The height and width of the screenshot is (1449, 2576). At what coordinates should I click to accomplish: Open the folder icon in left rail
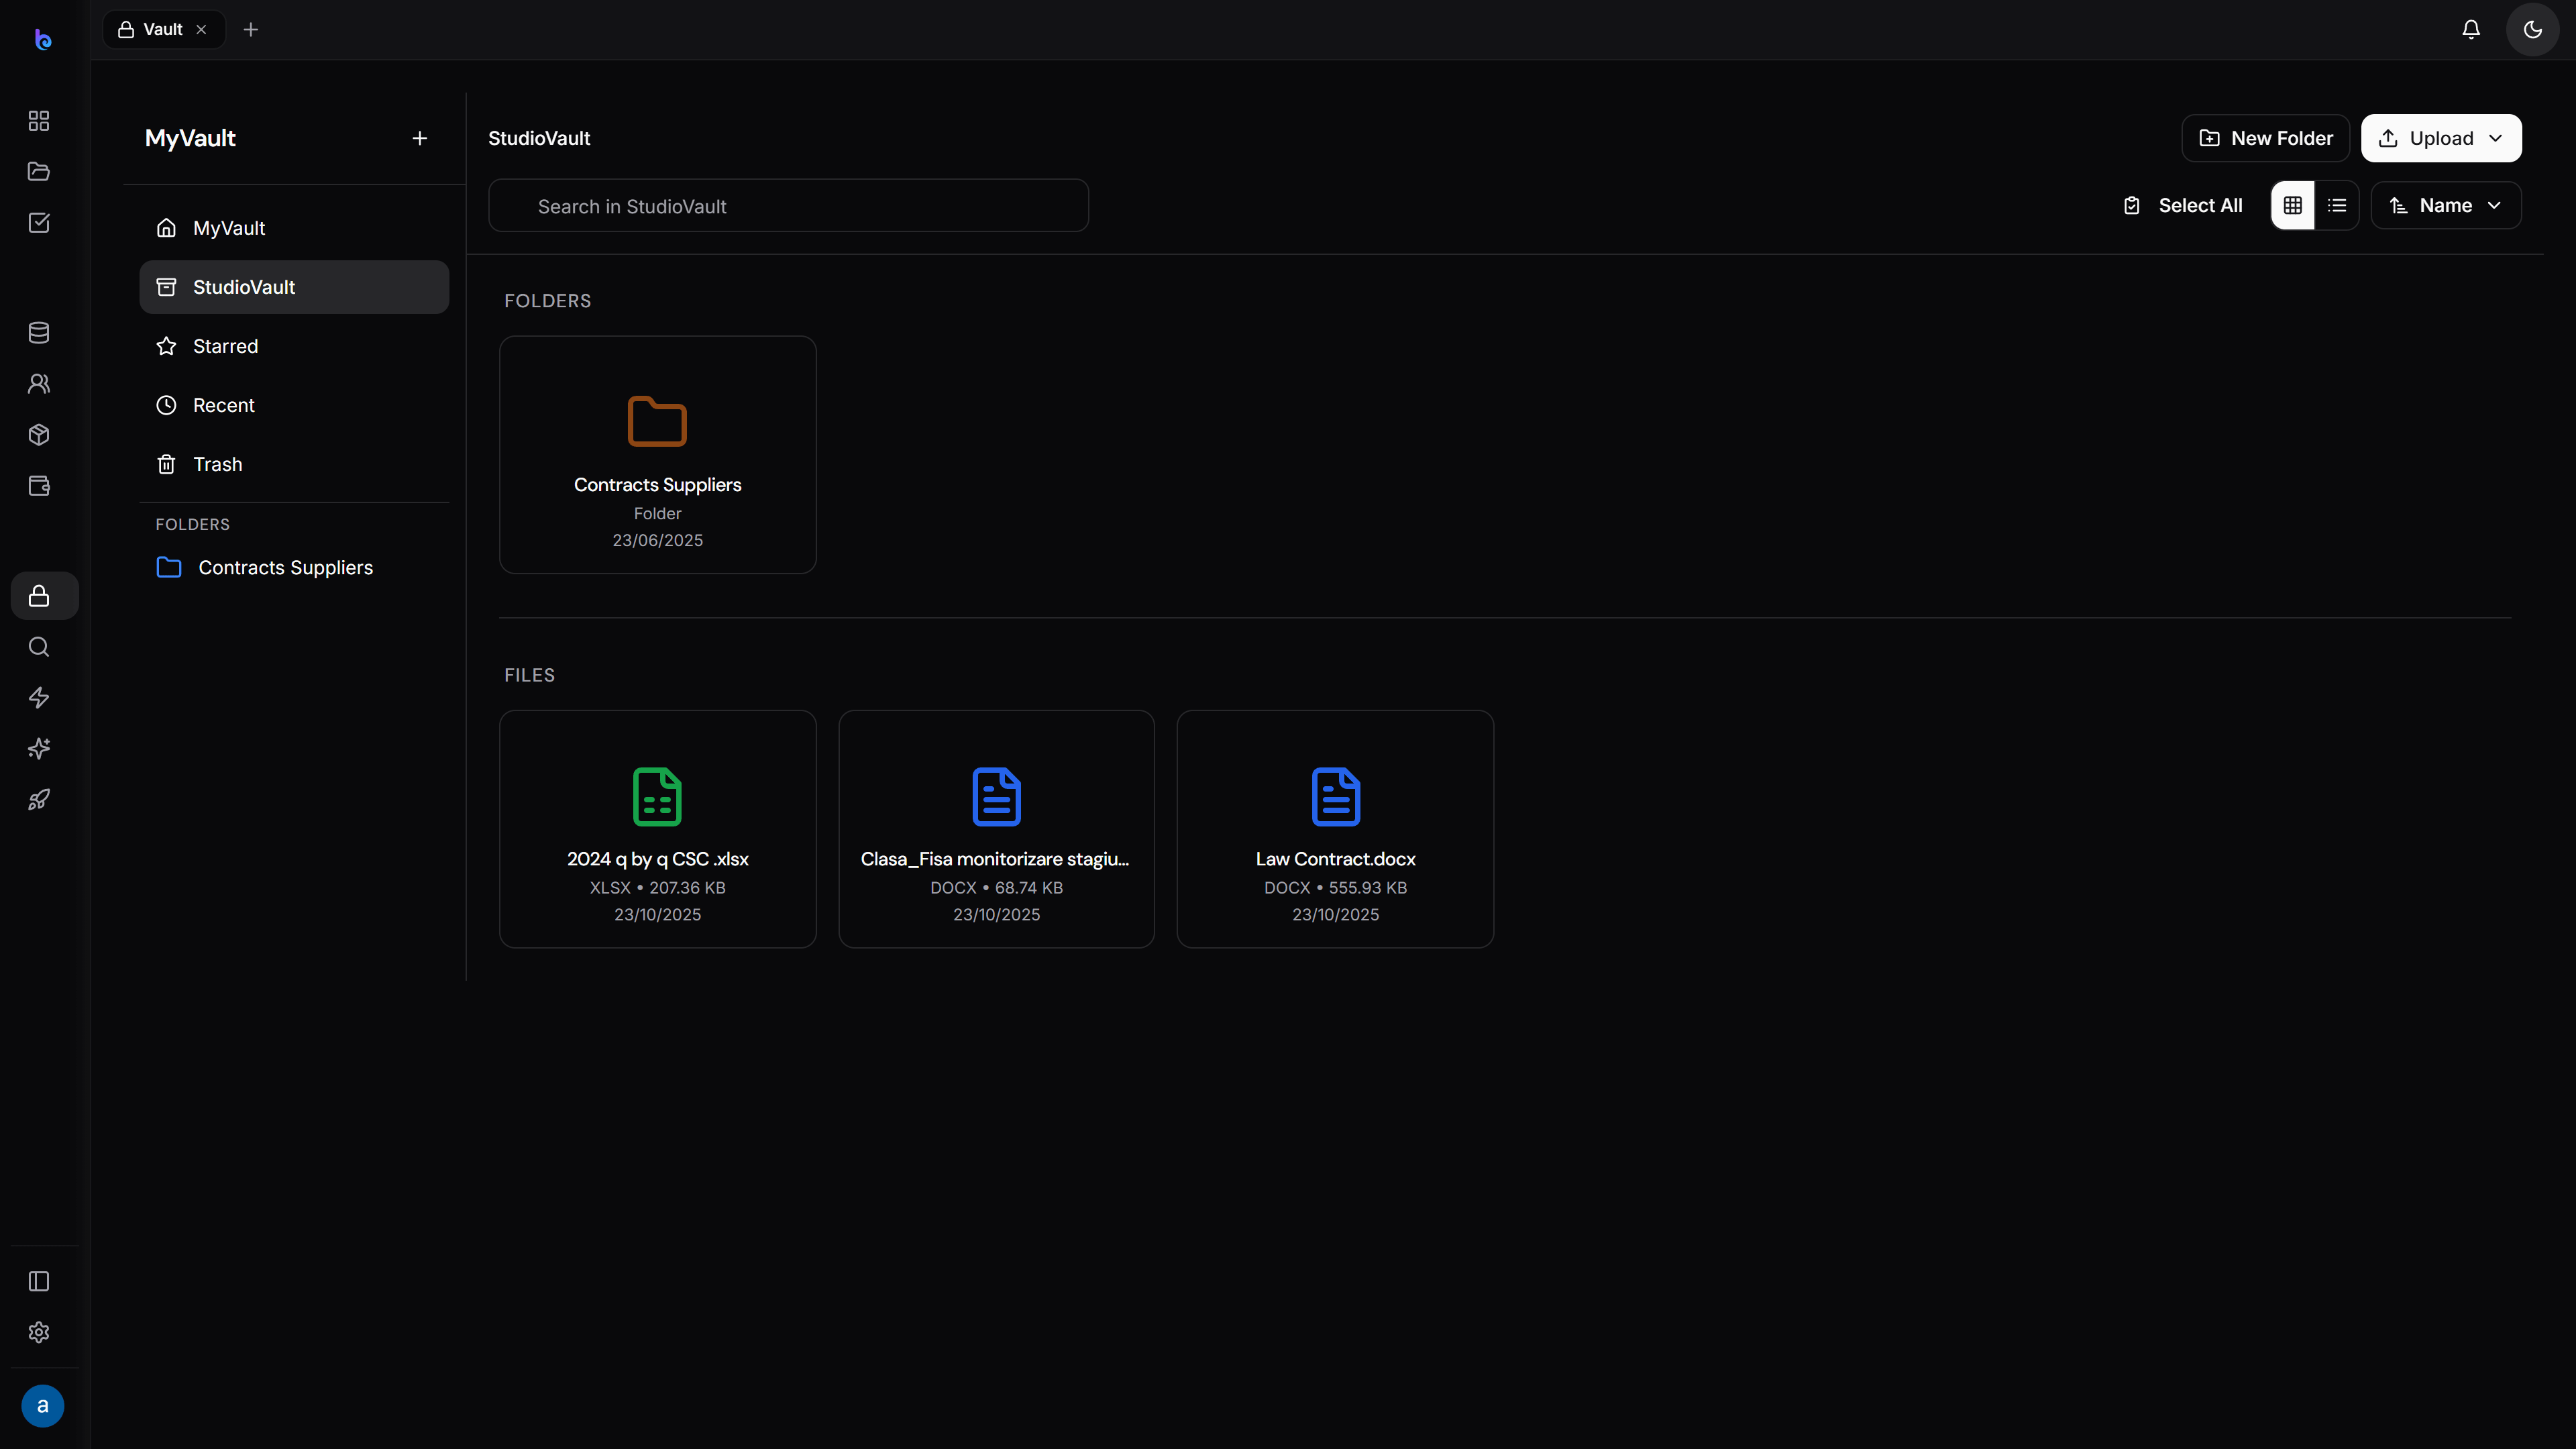39,172
